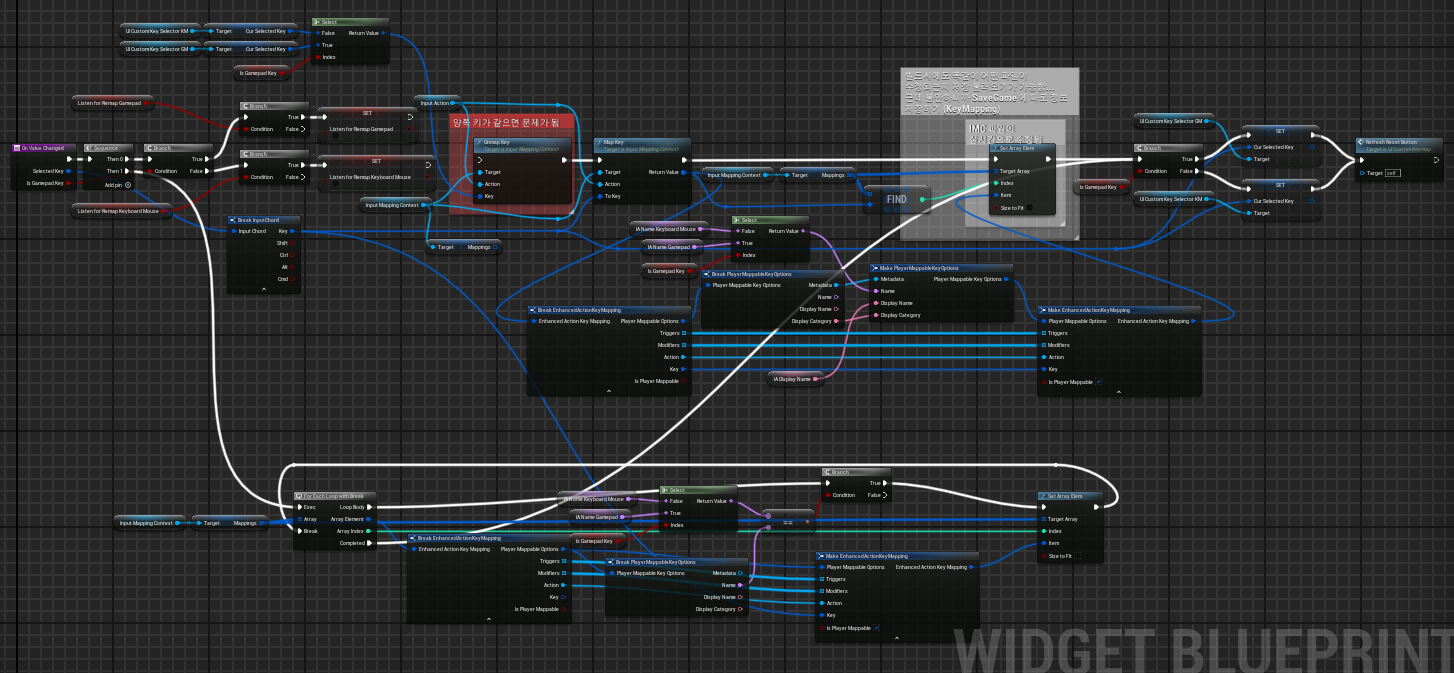Click the For Each Loop with Break icon
This screenshot has width=1454, height=673.
point(298,496)
